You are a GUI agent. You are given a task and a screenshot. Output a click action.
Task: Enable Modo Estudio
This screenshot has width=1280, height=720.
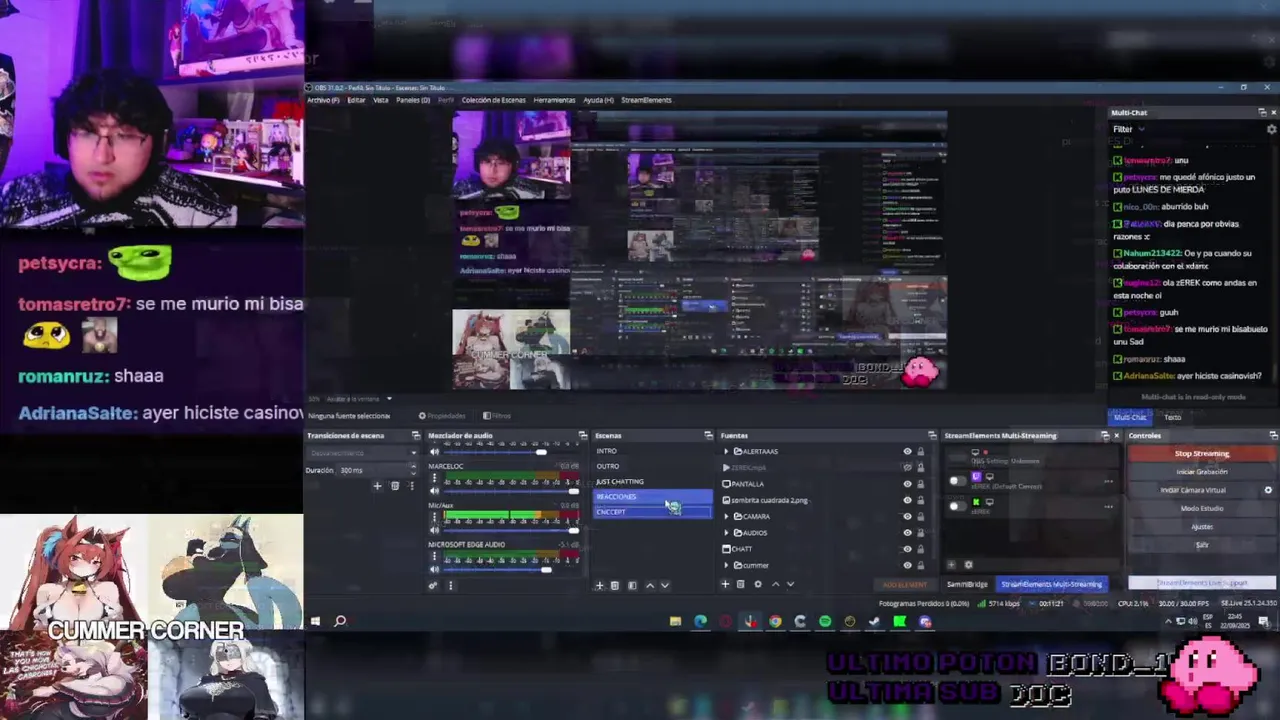(x=1201, y=509)
